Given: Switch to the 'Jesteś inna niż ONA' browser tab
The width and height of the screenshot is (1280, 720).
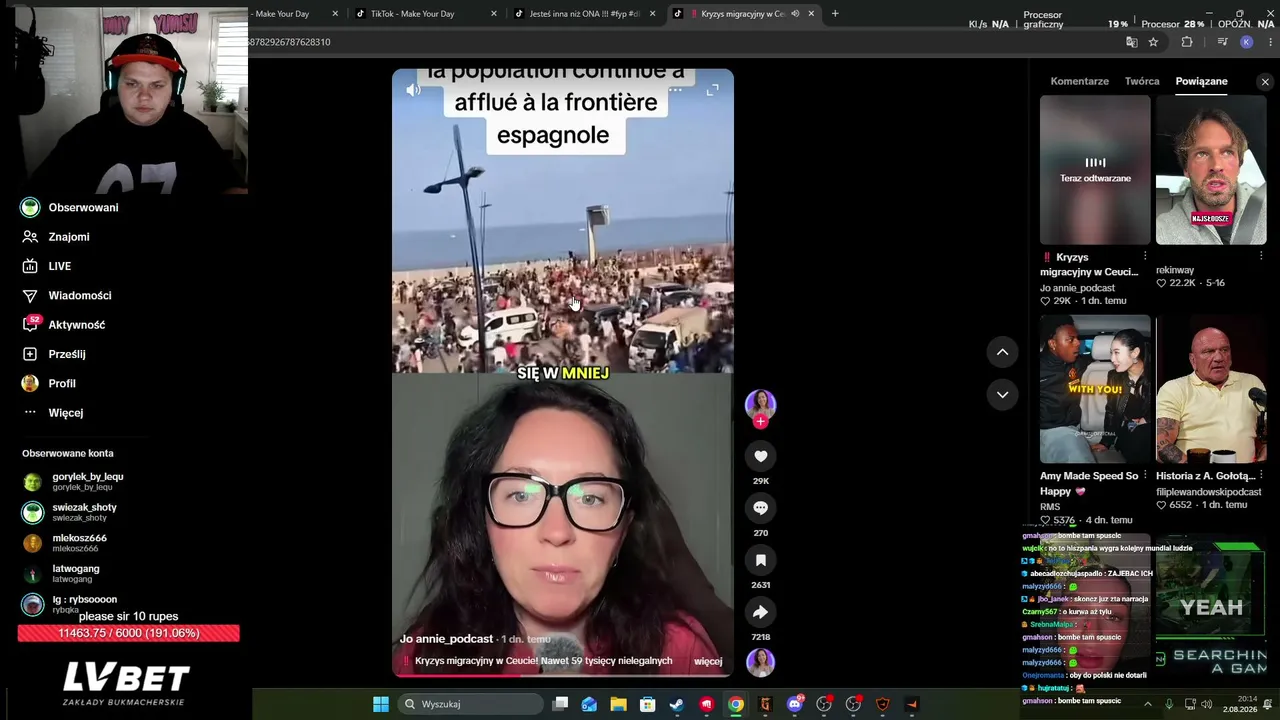Looking at the screenshot, I should [x=584, y=14].
